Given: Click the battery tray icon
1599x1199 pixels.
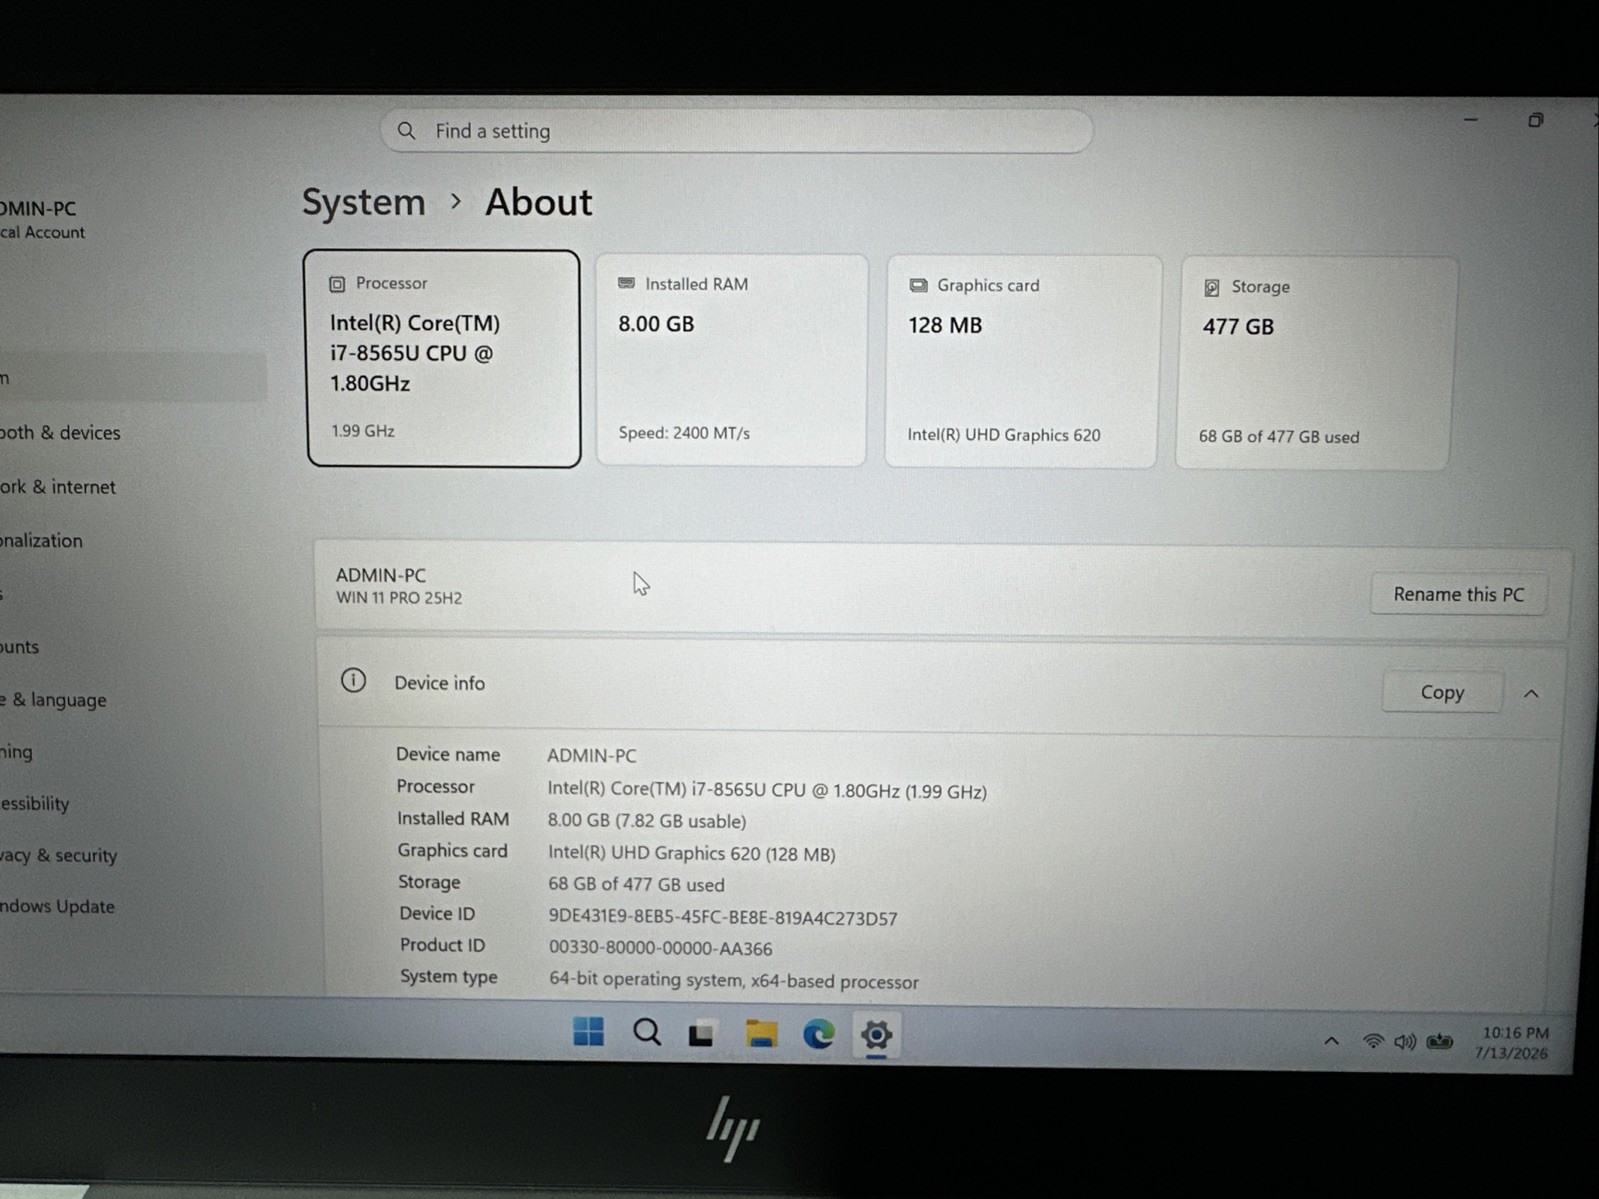Looking at the screenshot, I should pos(1440,1042).
